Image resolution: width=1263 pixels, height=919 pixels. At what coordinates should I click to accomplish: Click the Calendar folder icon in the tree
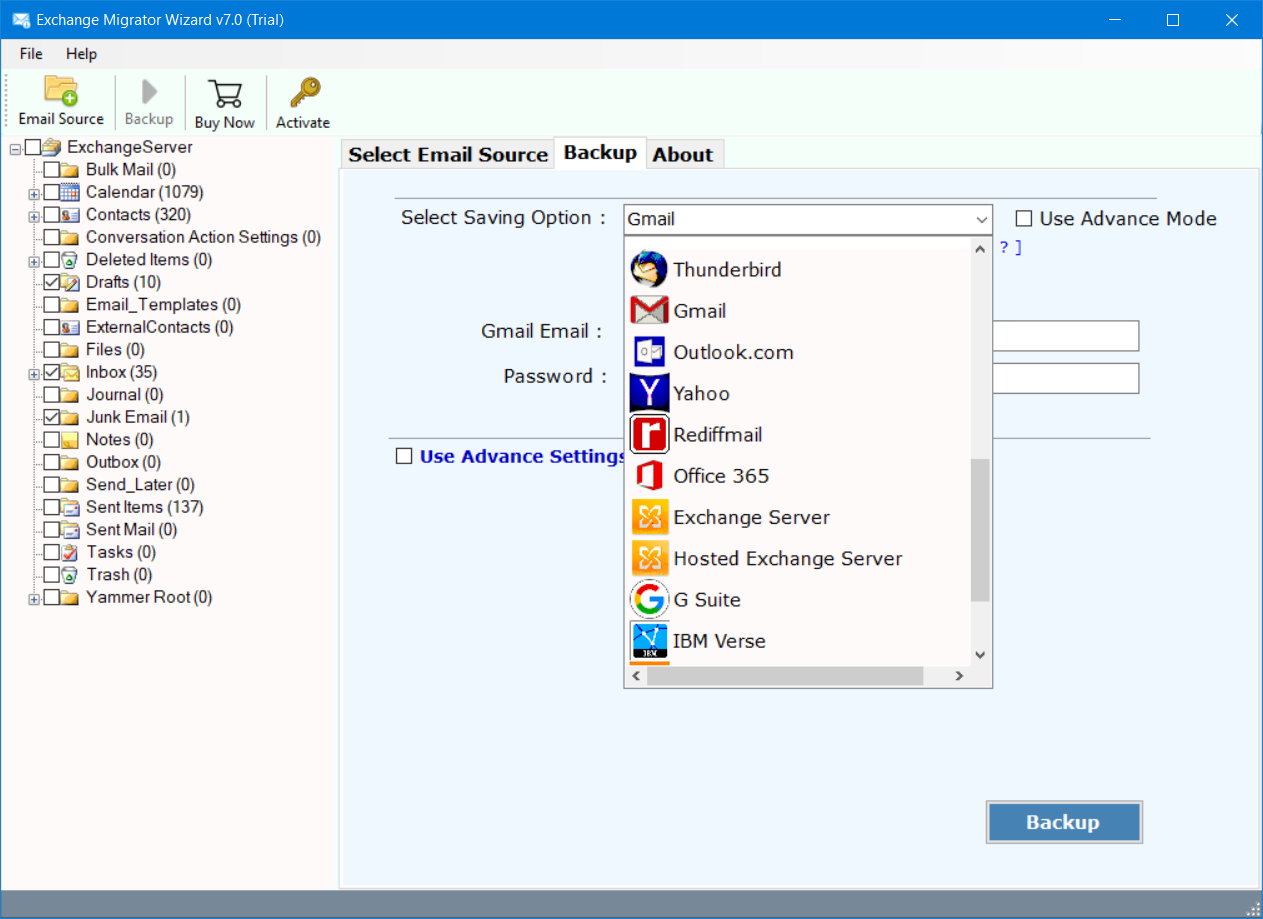click(70, 192)
